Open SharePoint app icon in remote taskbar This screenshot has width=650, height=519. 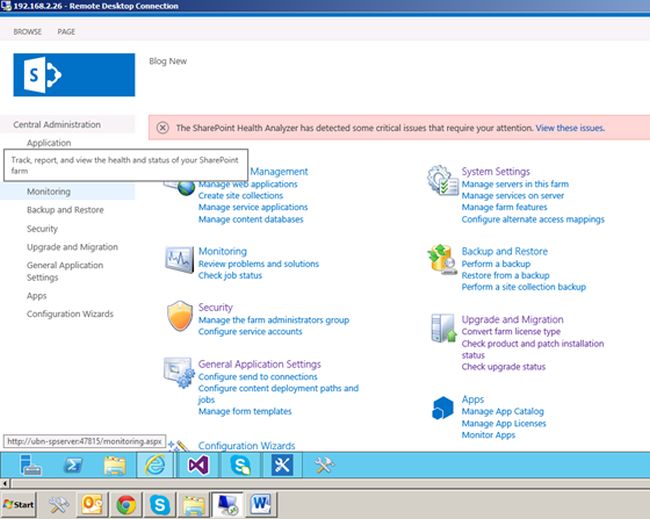[240, 465]
